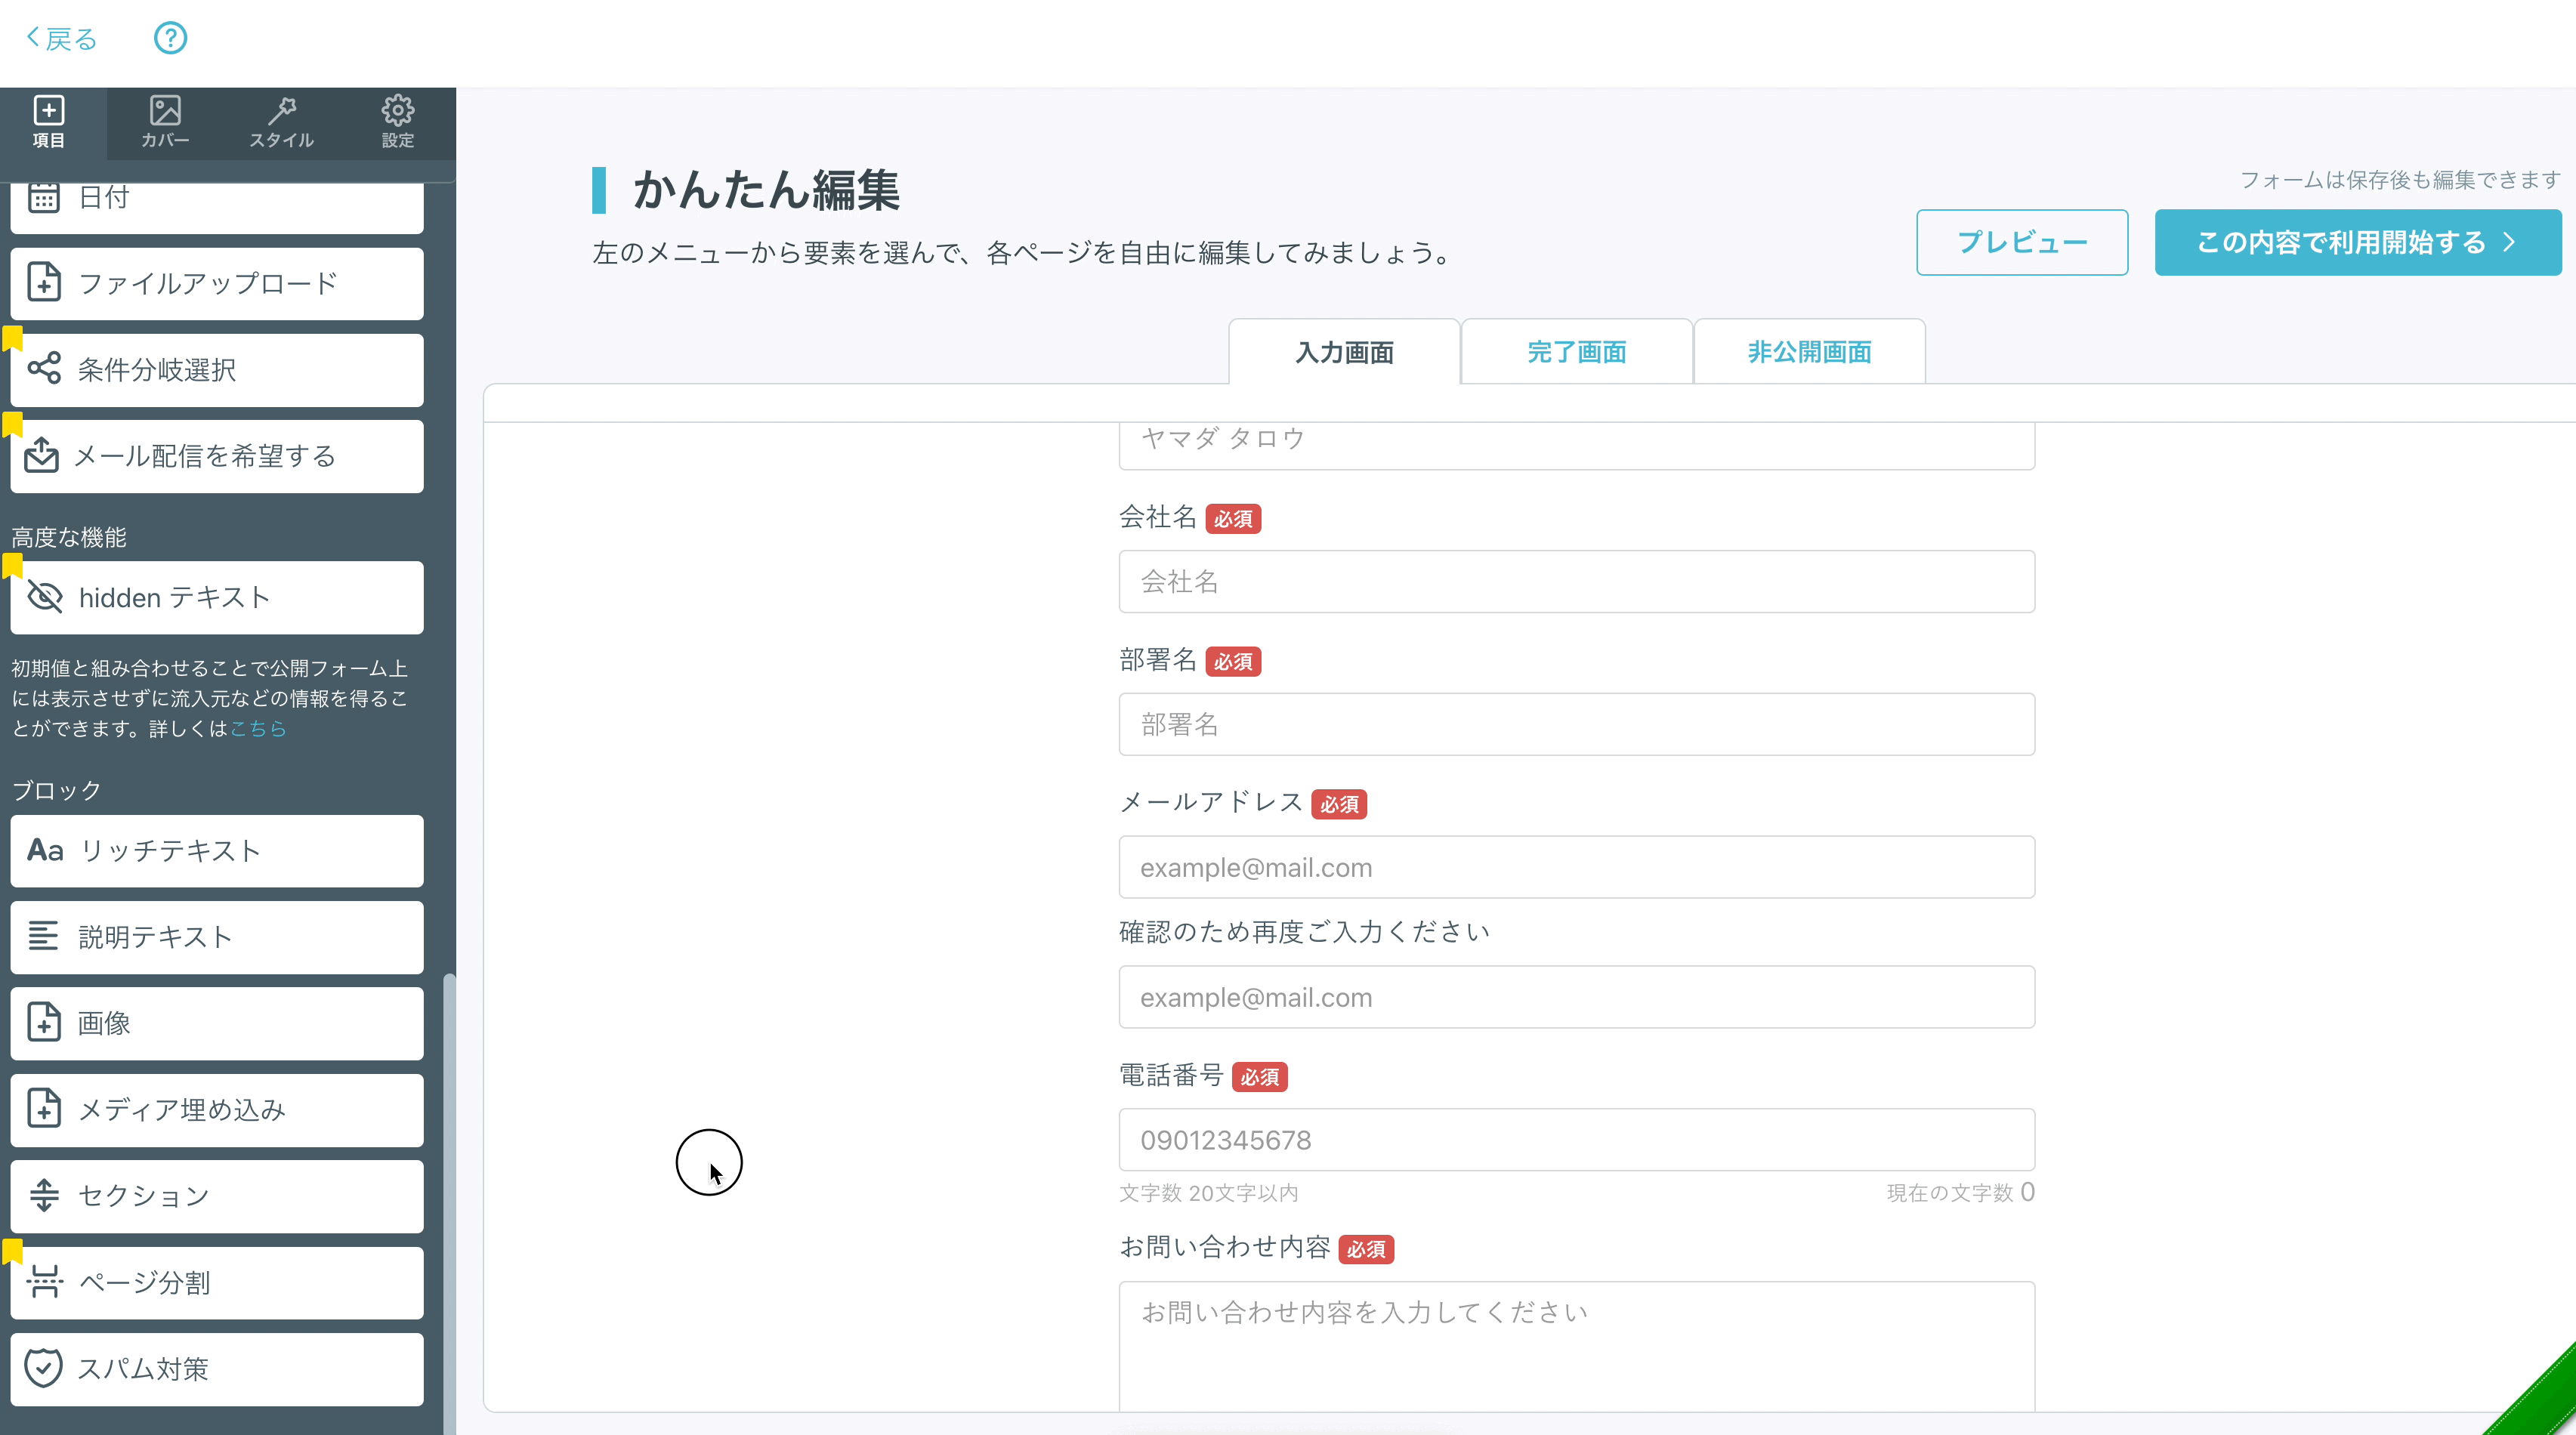Add a ページ分割 page split block
The width and height of the screenshot is (2576, 1435).
click(217, 1282)
